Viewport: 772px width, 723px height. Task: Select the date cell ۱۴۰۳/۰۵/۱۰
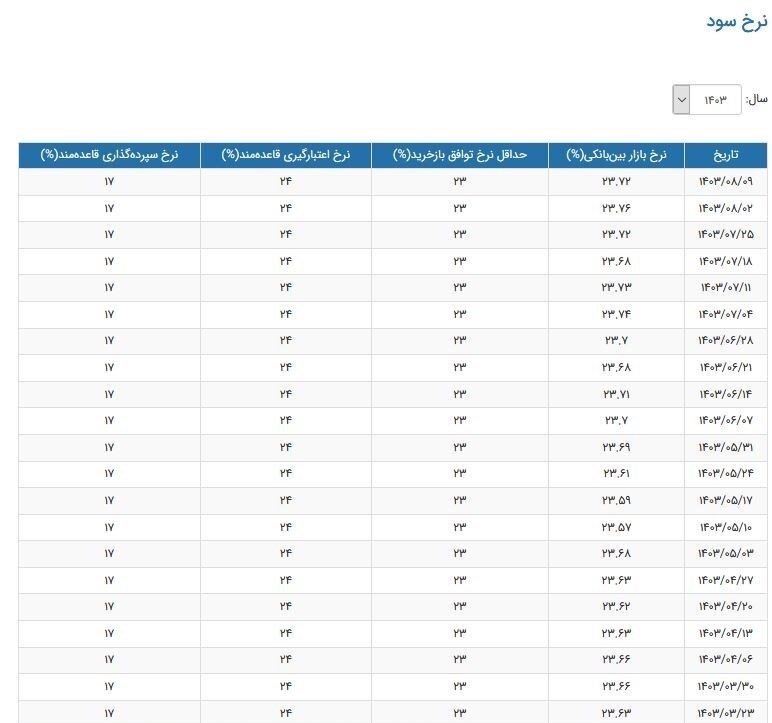(725, 526)
